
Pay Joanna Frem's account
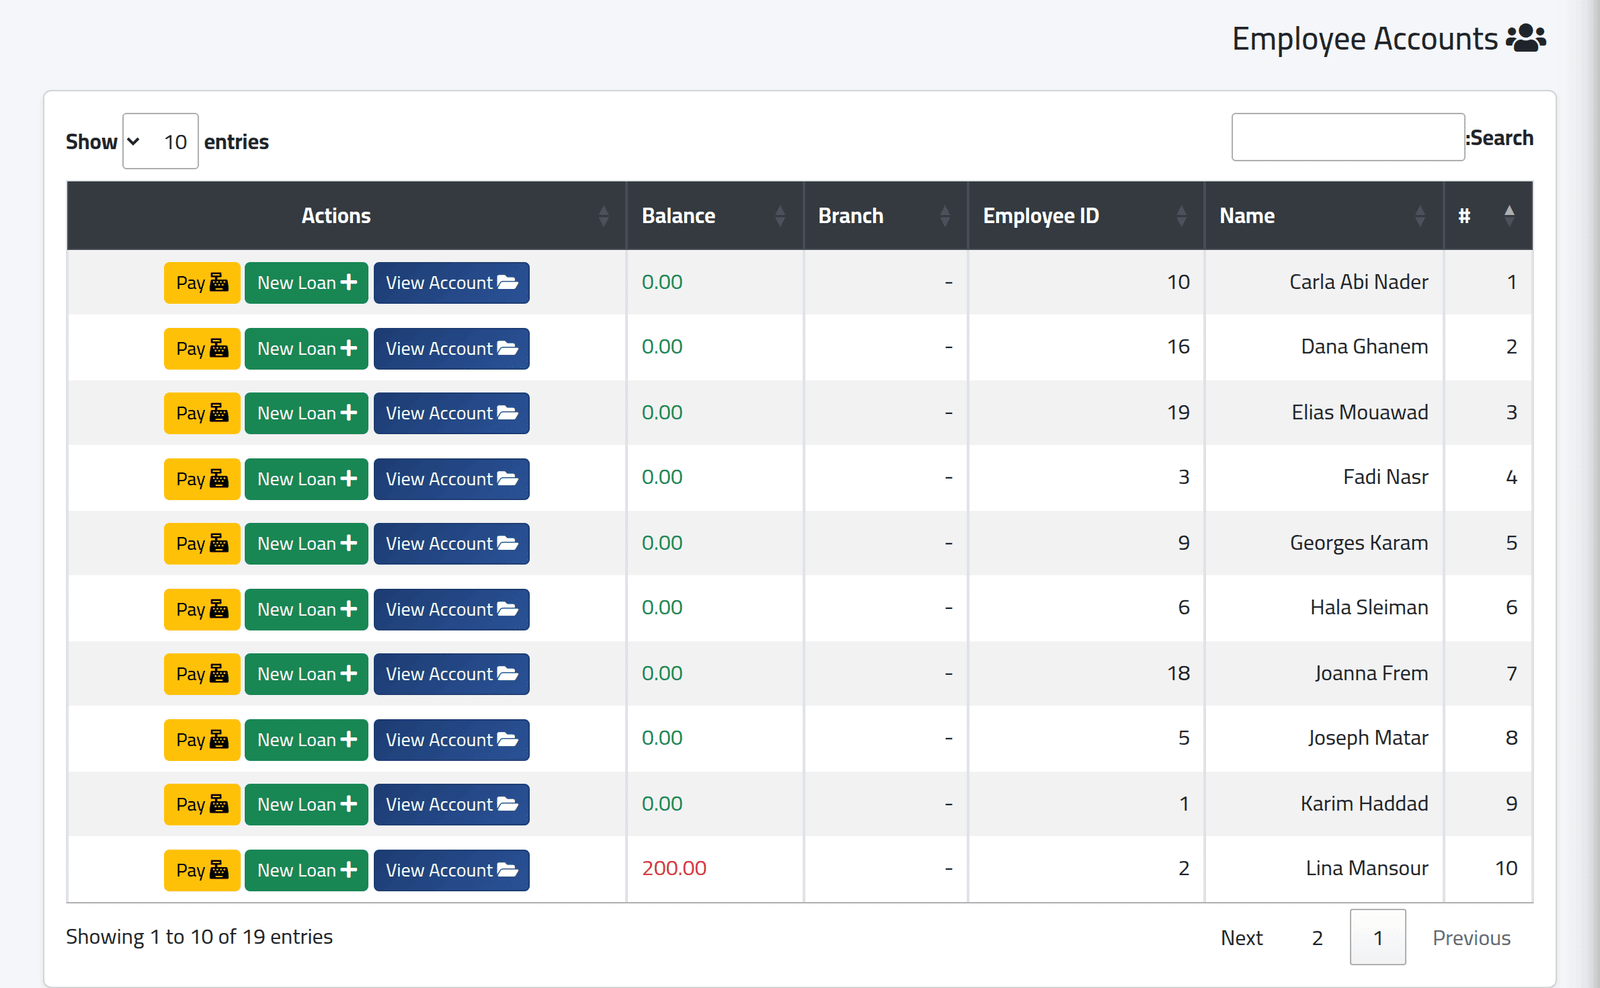click(202, 675)
